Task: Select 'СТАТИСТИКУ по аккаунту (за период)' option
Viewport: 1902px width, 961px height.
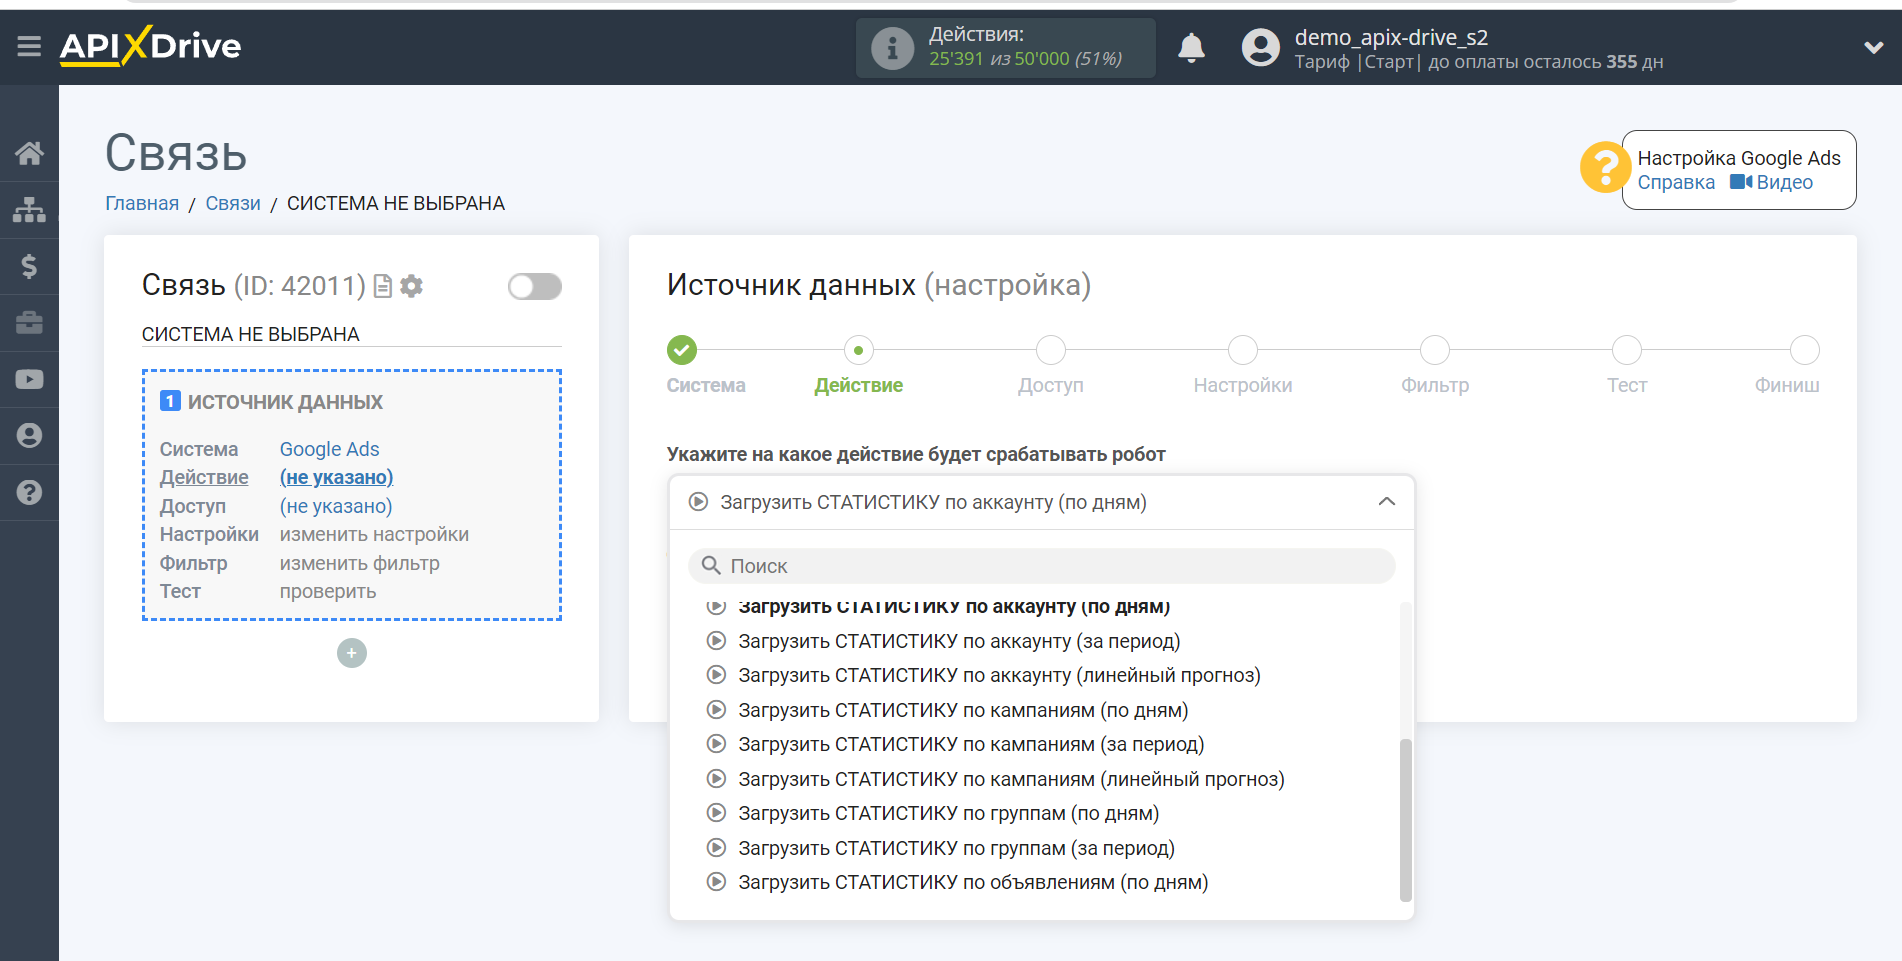Action: coord(958,641)
